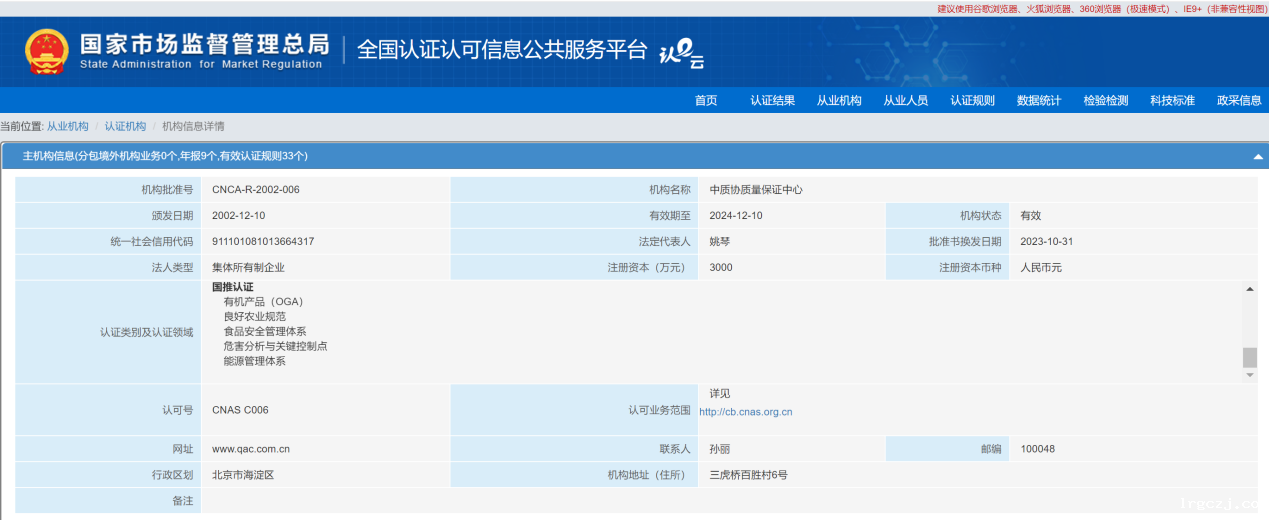Select the 检验检测 menu item

point(1105,100)
